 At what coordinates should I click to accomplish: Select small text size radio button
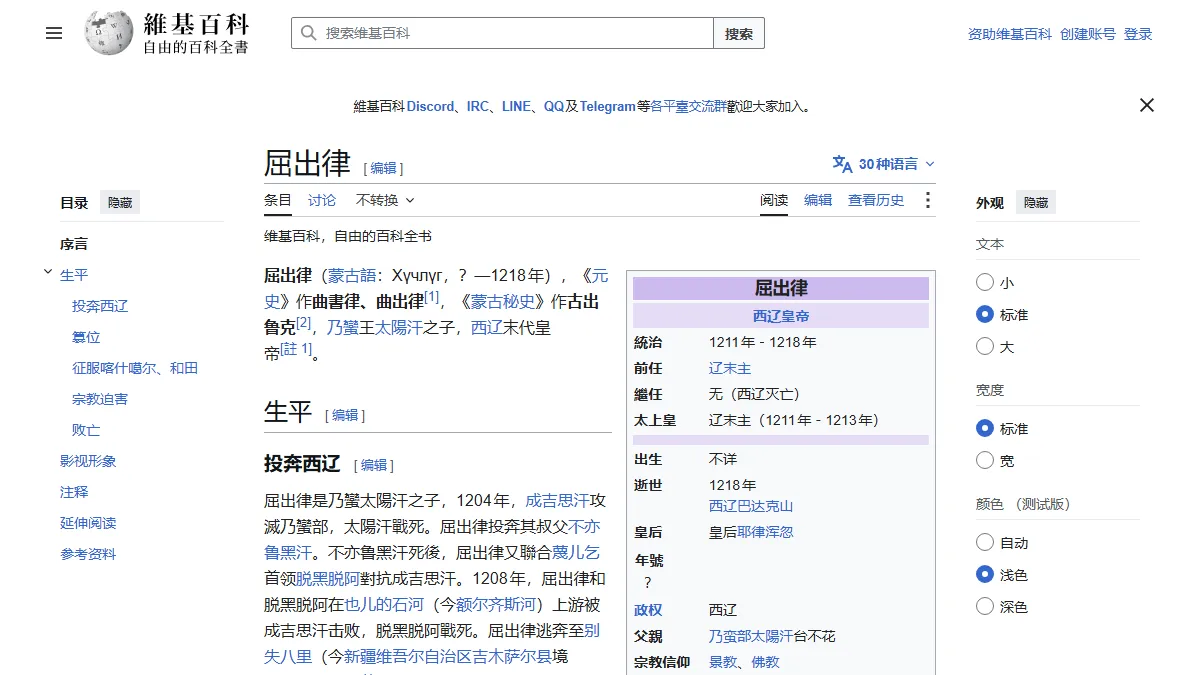click(985, 283)
